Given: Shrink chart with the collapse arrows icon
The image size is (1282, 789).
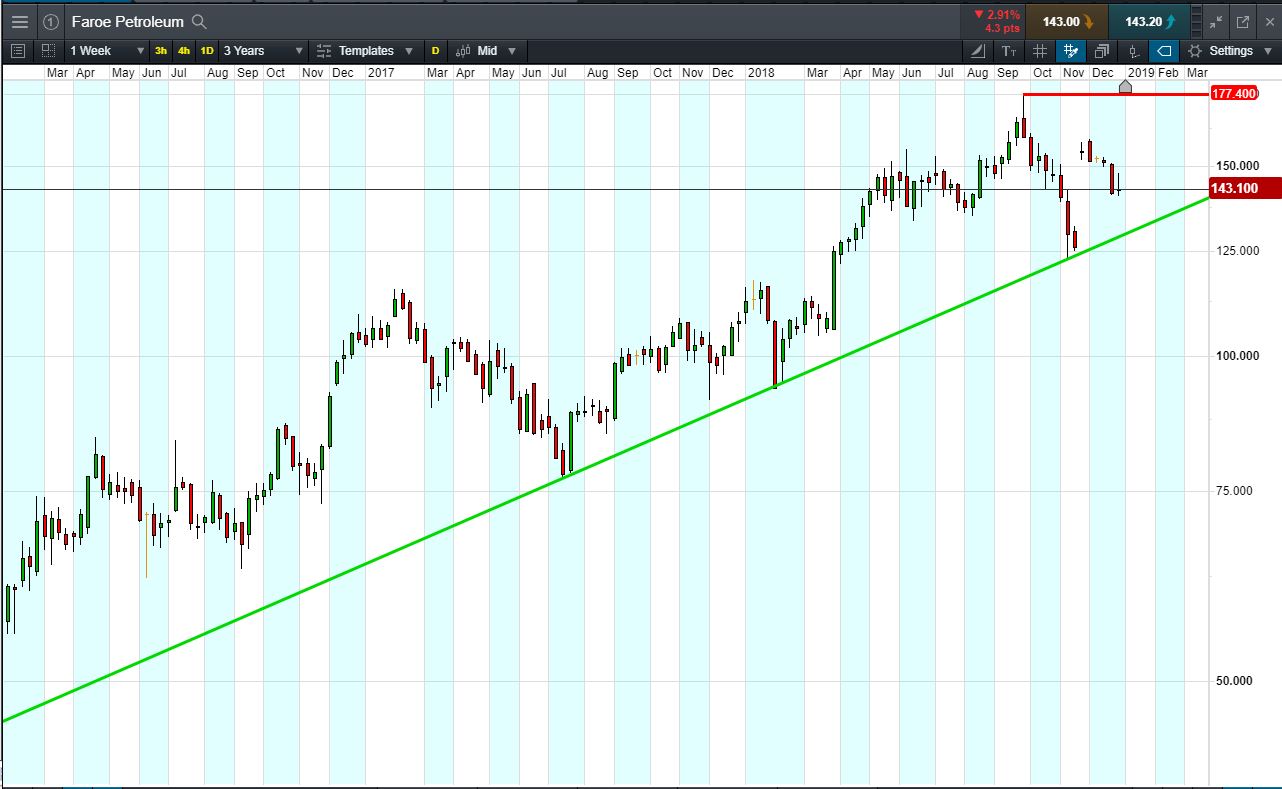Looking at the screenshot, I should (x=1216, y=21).
